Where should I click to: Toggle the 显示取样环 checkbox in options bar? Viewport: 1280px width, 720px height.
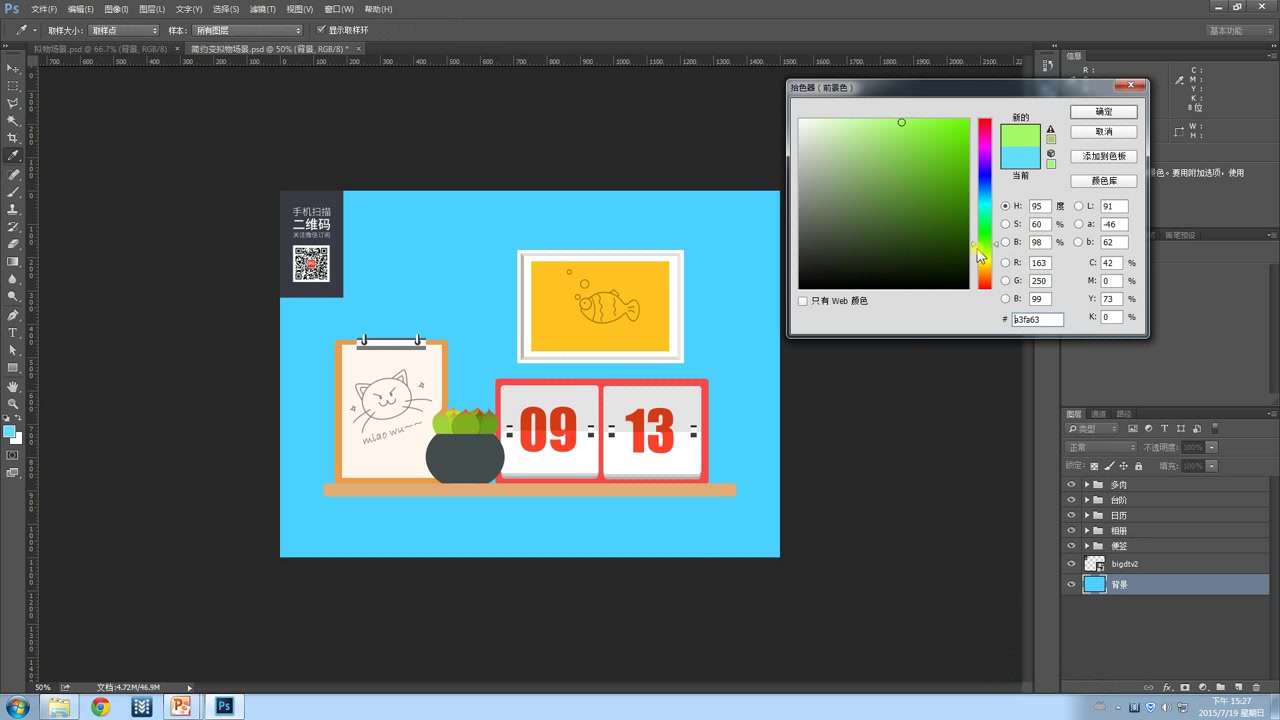320,30
